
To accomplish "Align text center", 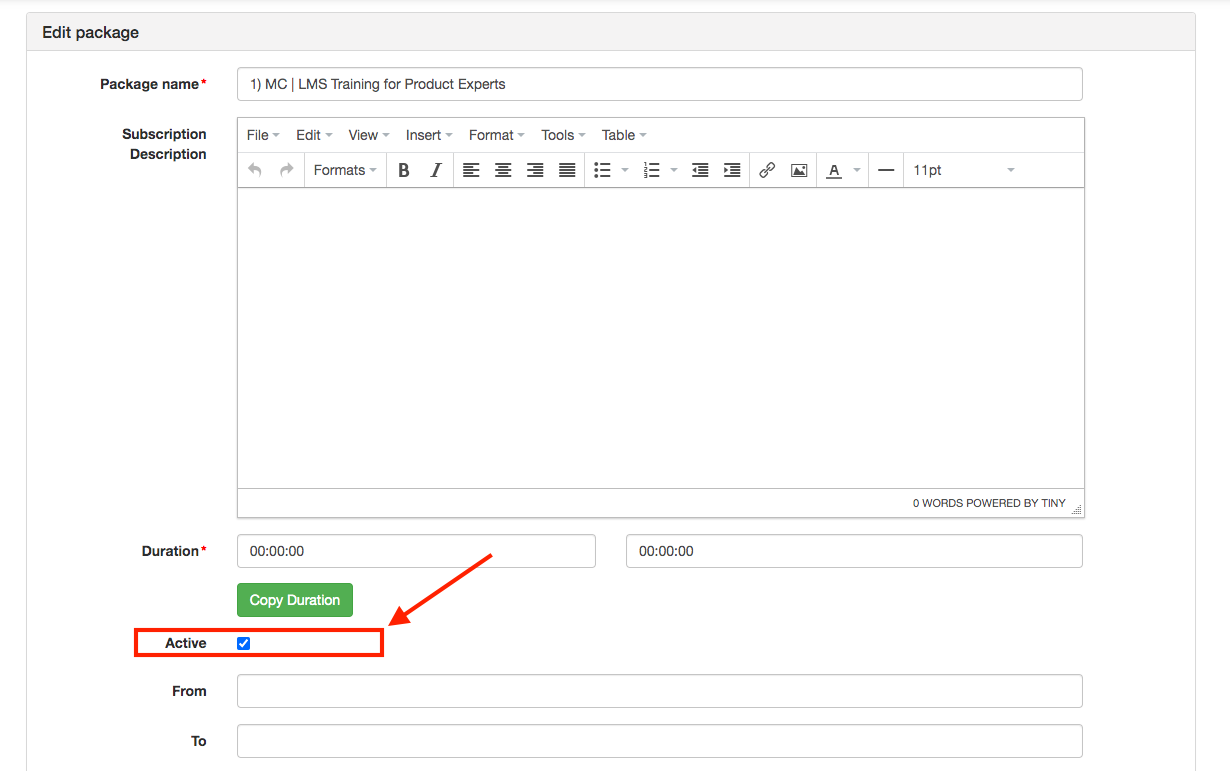I will click(503, 170).
